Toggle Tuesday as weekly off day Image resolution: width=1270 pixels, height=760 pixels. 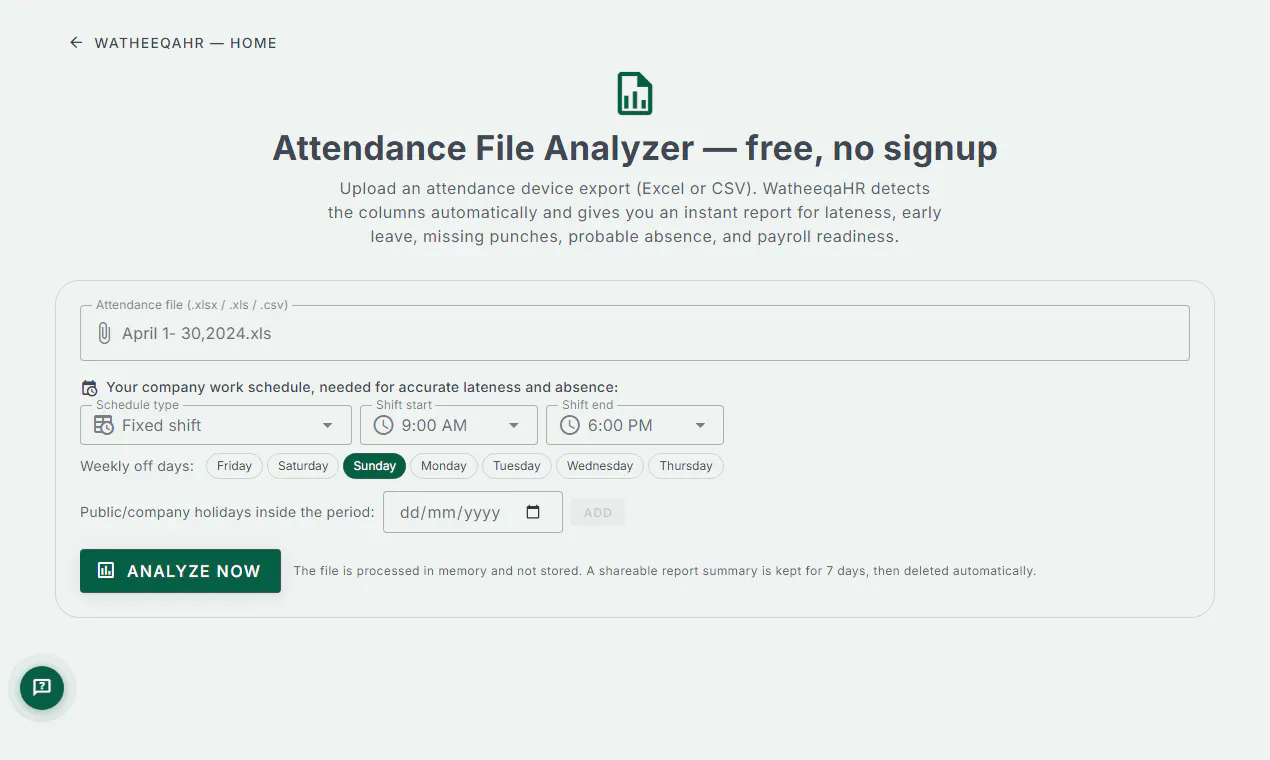pos(517,466)
